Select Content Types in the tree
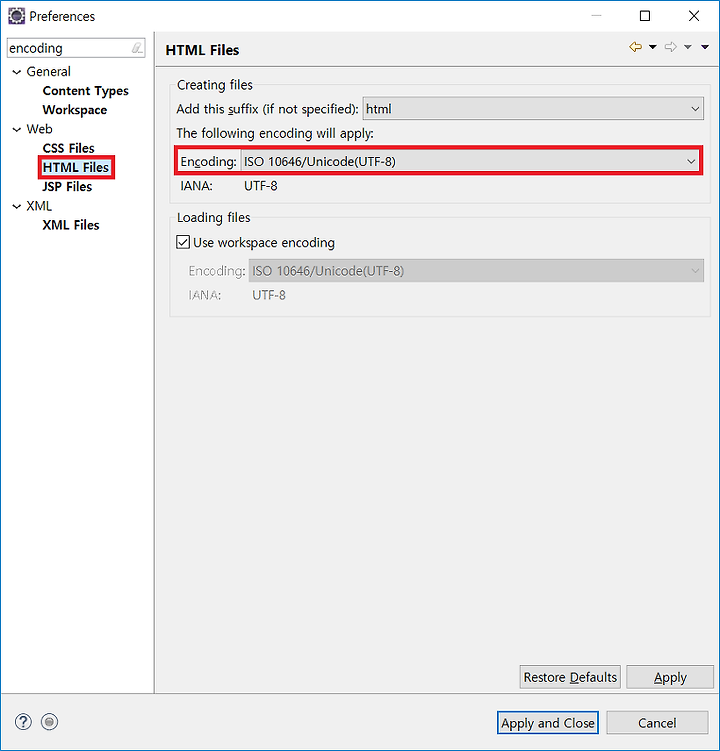Screen dimensions: 720x751 pyautogui.click(x=85, y=91)
